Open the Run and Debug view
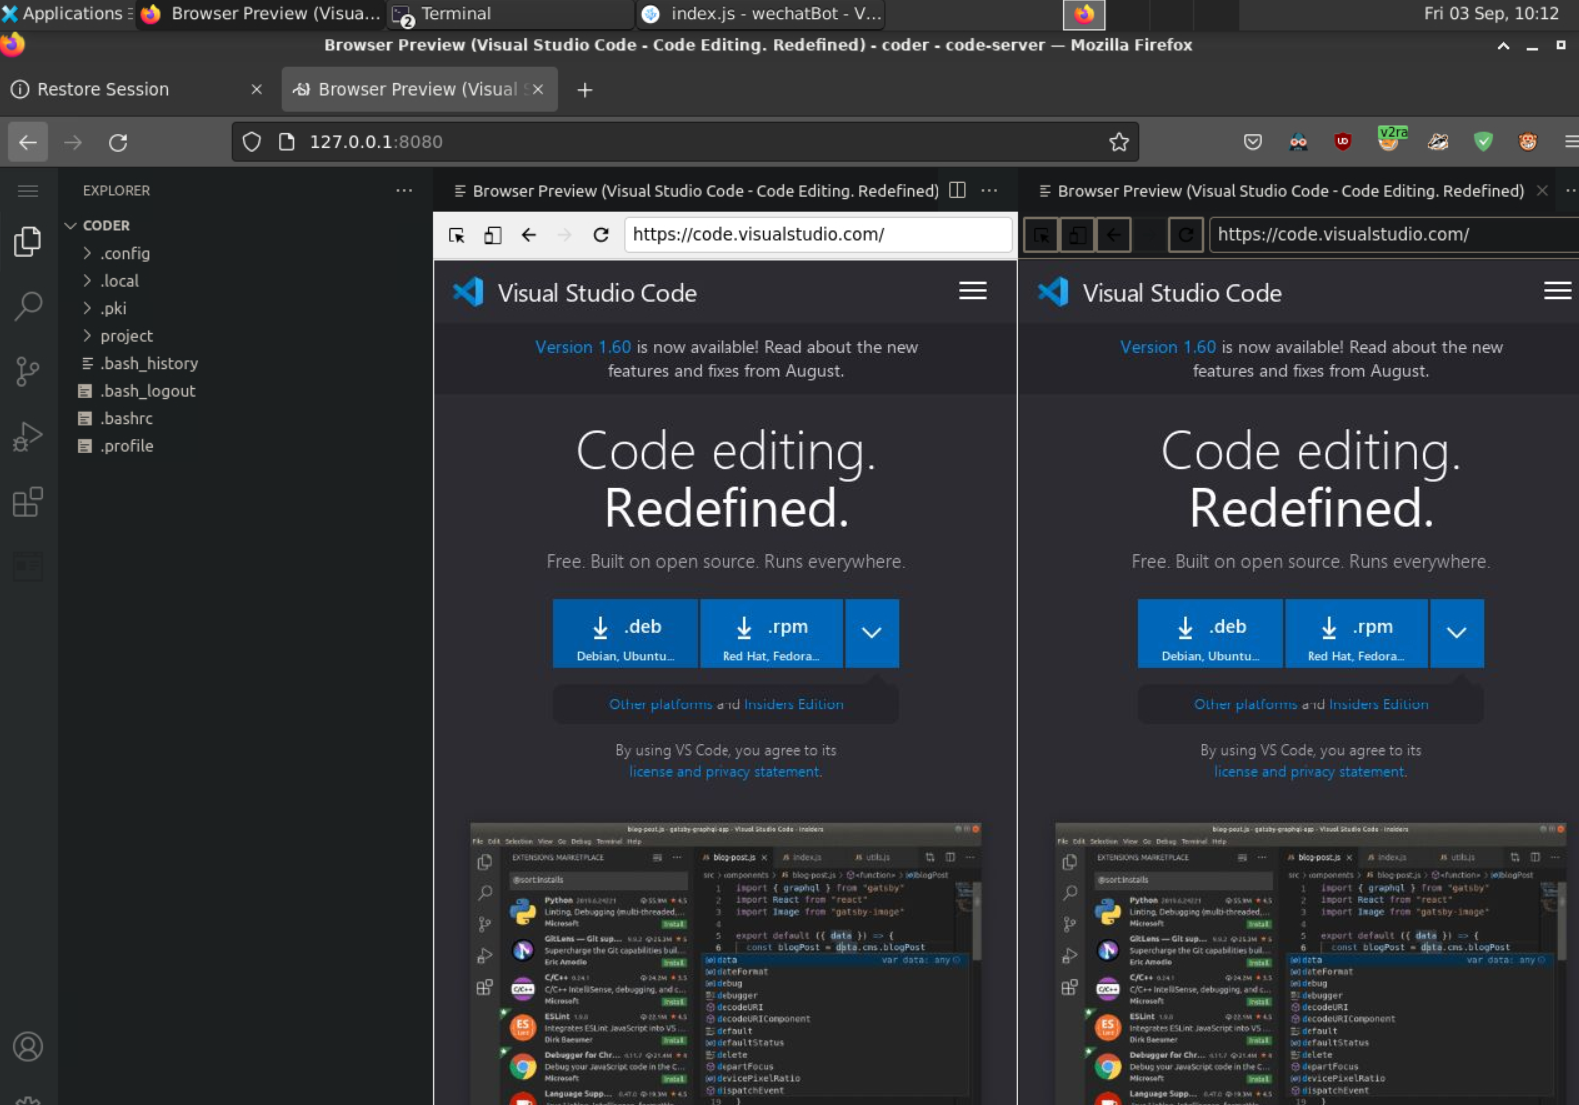Screen dimensions: 1579x1105 [x=28, y=437]
